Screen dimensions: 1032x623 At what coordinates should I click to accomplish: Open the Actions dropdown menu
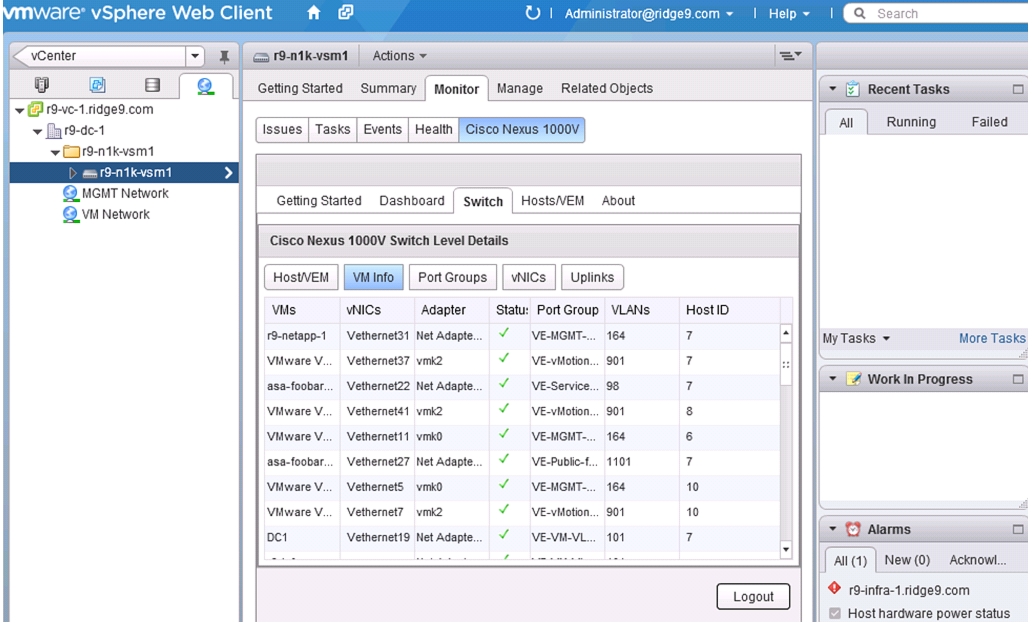point(400,56)
